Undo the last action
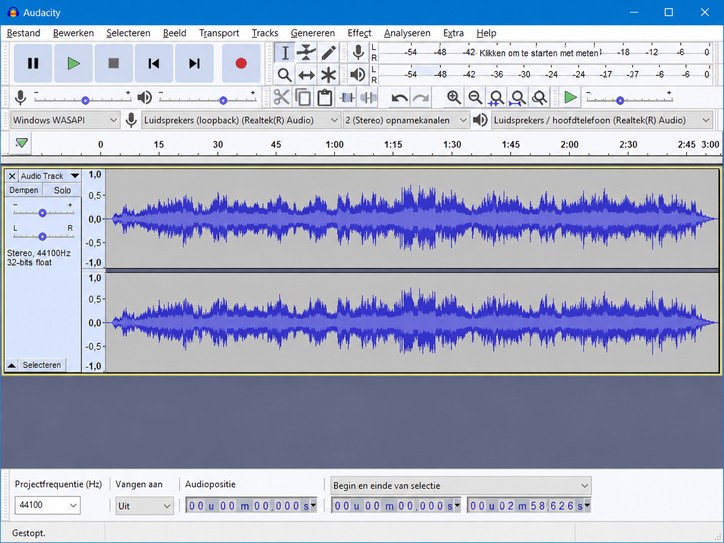Viewport: 724px width, 543px height. [399, 97]
